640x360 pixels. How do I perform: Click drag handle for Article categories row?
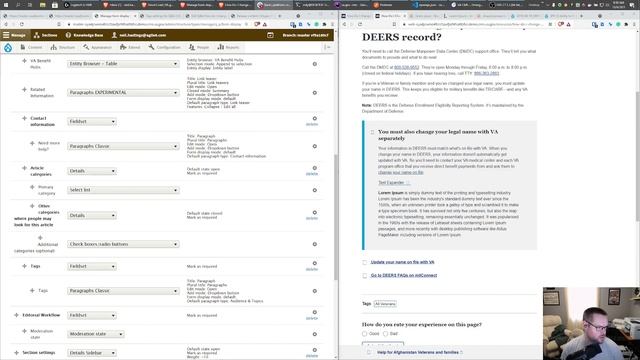pos(24,168)
